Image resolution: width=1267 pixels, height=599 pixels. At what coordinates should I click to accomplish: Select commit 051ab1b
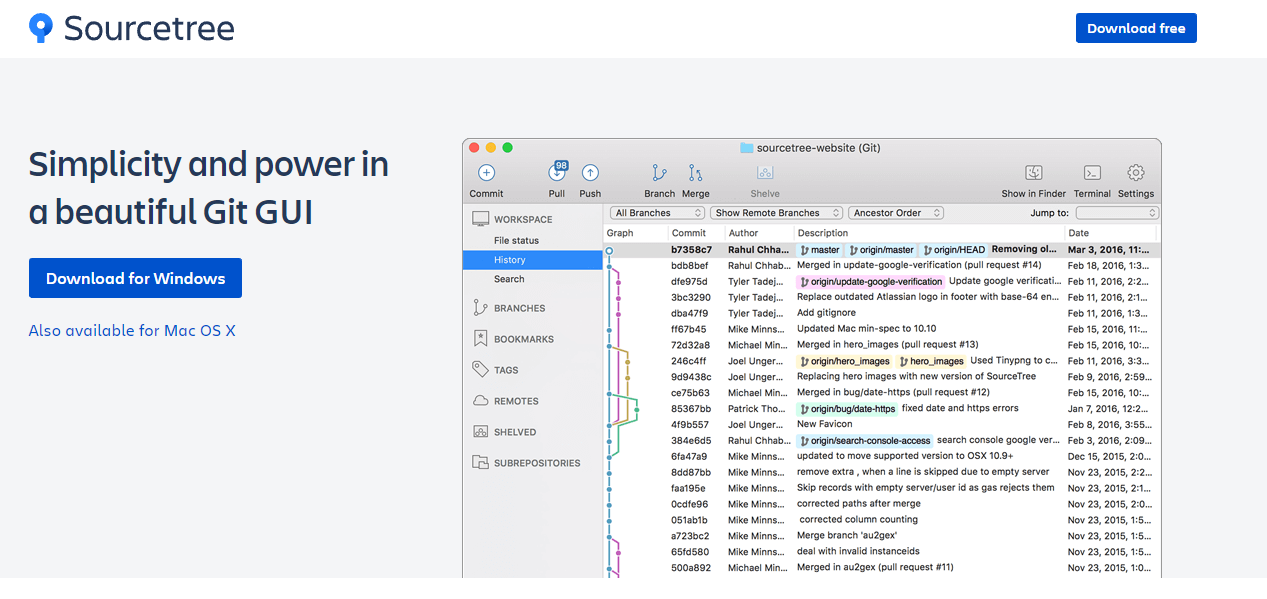[882, 520]
